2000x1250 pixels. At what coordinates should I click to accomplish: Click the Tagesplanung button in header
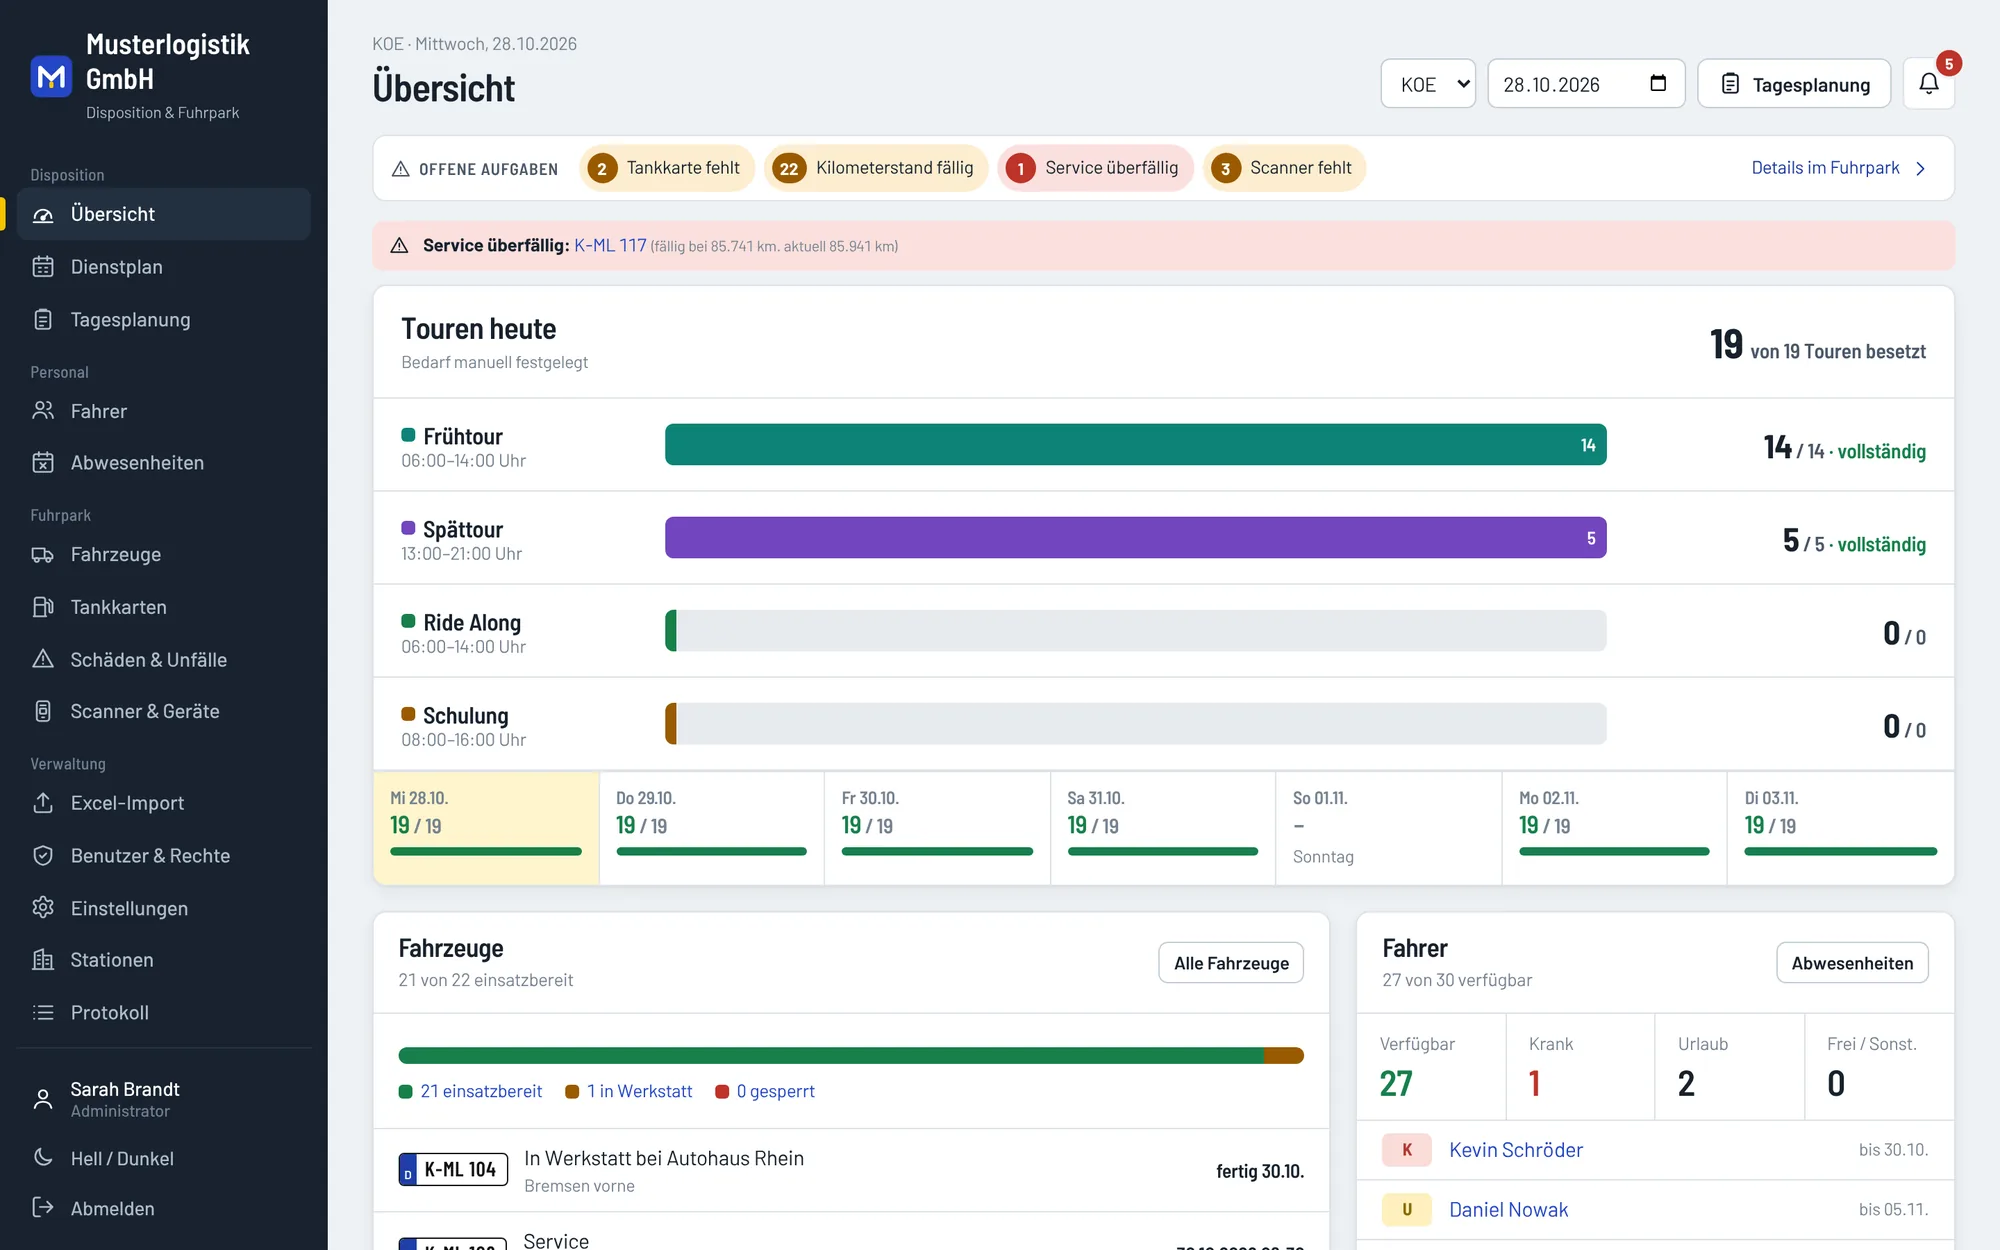click(x=1794, y=84)
